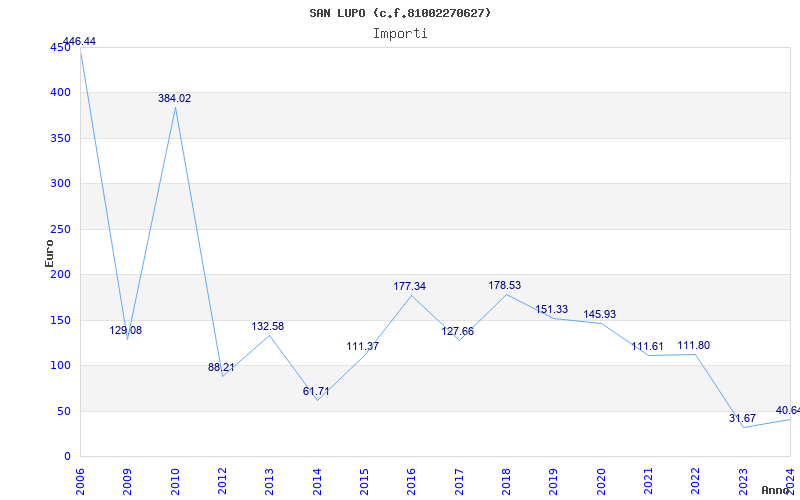Click the 2016 x-axis year label
Viewport: 800px width, 500px height.
pos(412,482)
